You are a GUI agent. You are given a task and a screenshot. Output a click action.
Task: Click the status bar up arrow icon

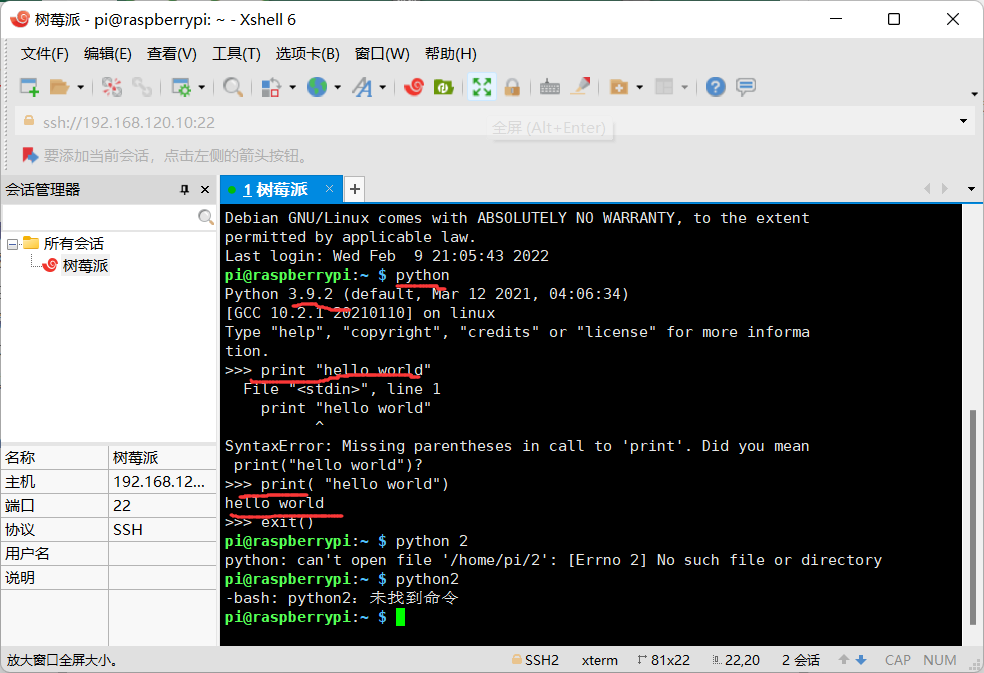point(844,660)
